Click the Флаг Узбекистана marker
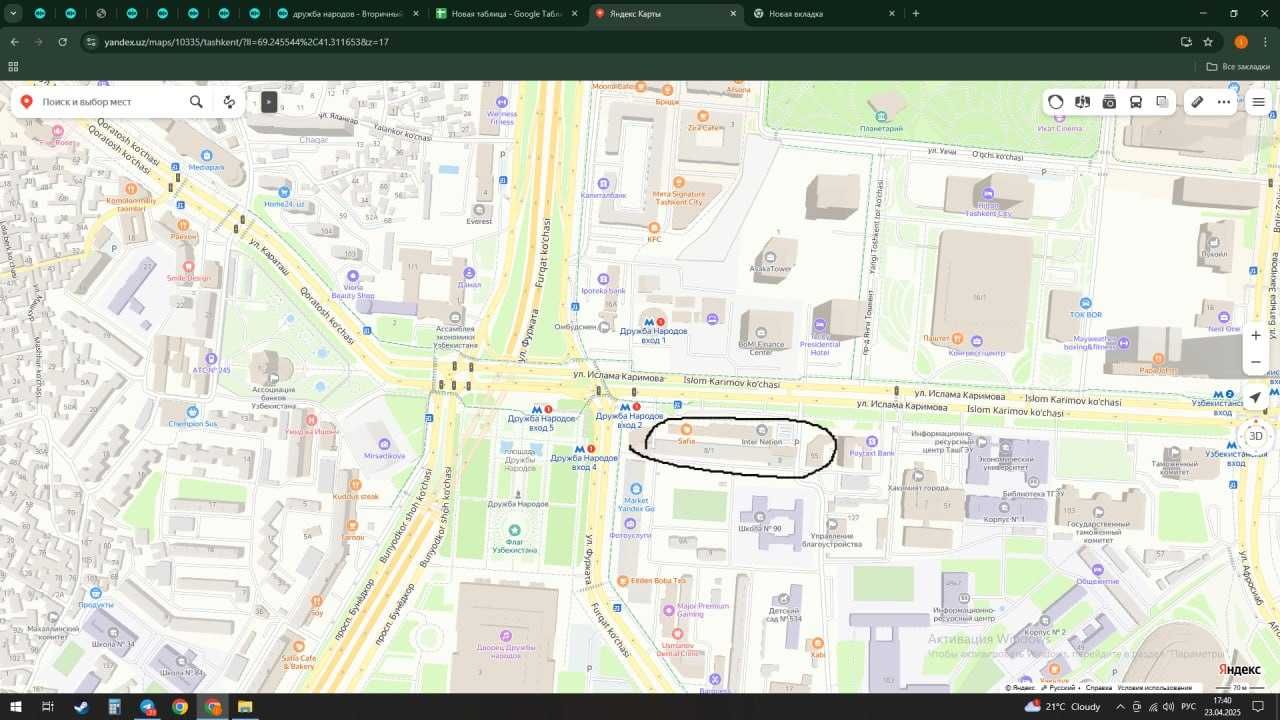 [x=514, y=530]
